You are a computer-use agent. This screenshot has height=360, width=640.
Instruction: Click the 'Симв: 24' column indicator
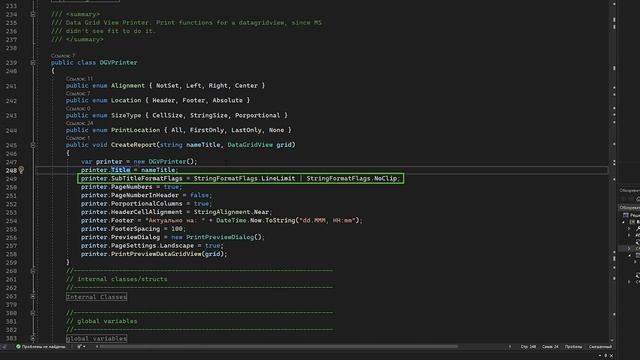pos(550,347)
